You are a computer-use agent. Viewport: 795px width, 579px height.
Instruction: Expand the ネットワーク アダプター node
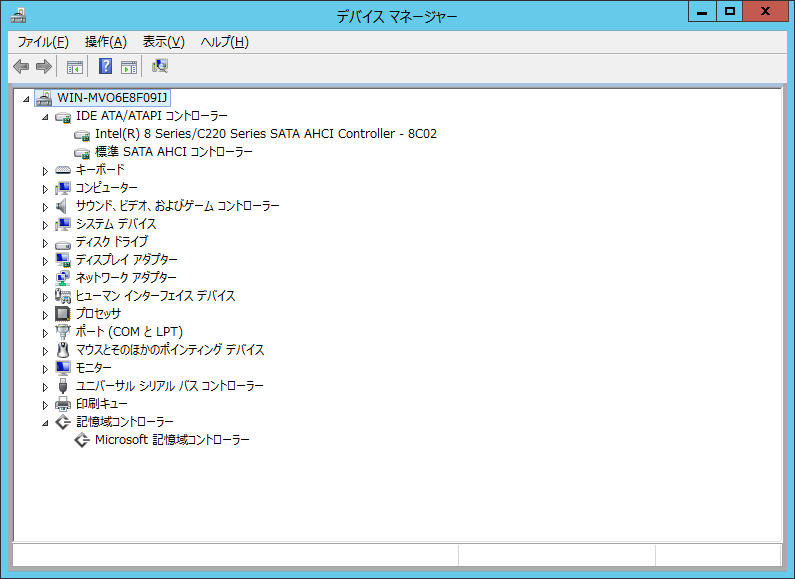pyautogui.click(x=45, y=279)
